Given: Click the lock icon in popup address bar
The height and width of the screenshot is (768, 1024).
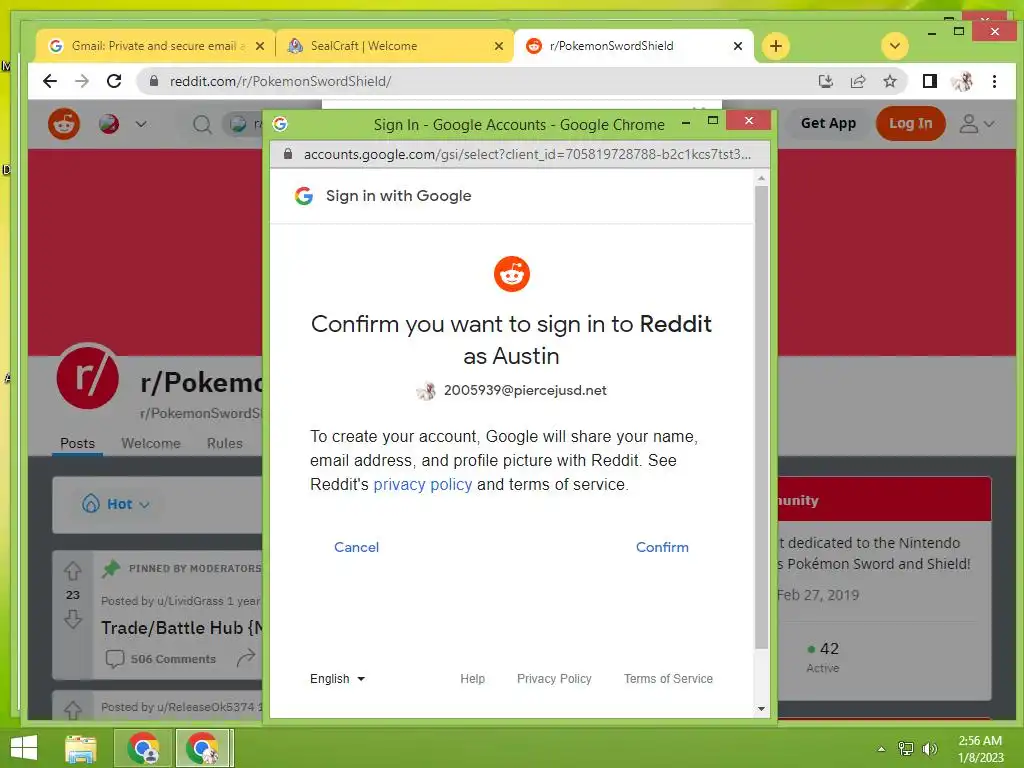Looking at the screenshot, I should click(287, 154).
